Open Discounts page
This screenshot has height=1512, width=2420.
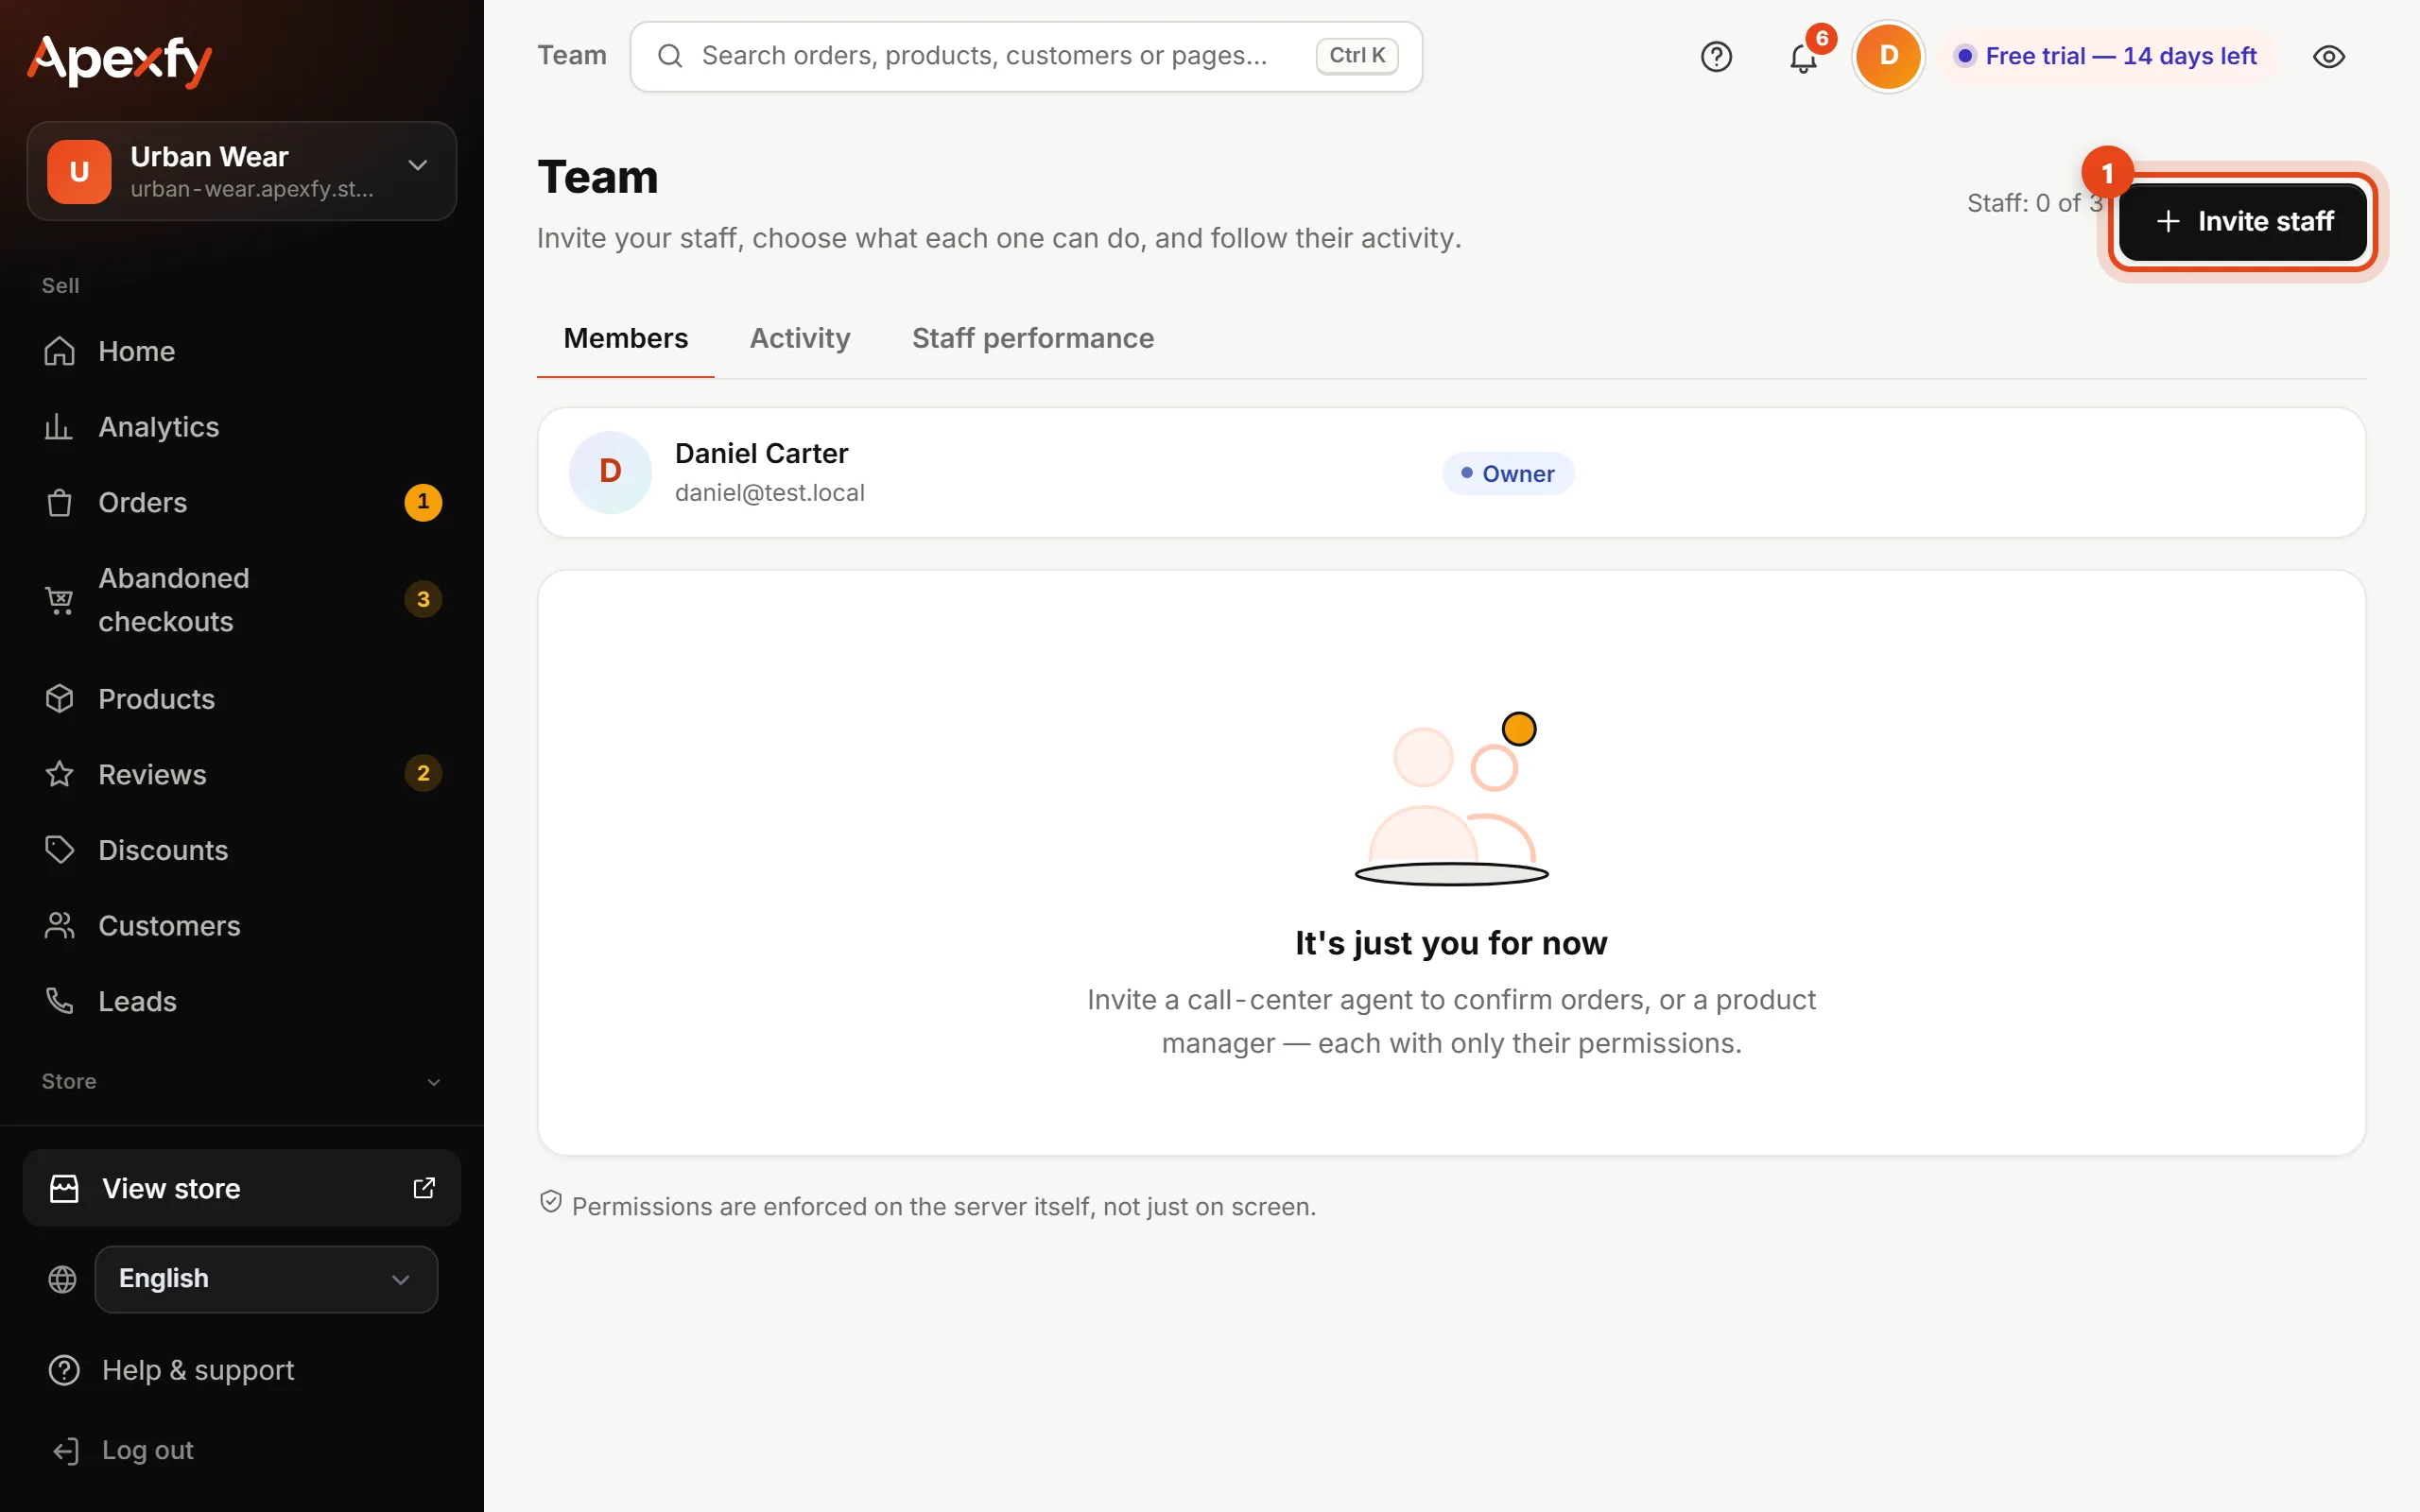click(x=242, y=850)
